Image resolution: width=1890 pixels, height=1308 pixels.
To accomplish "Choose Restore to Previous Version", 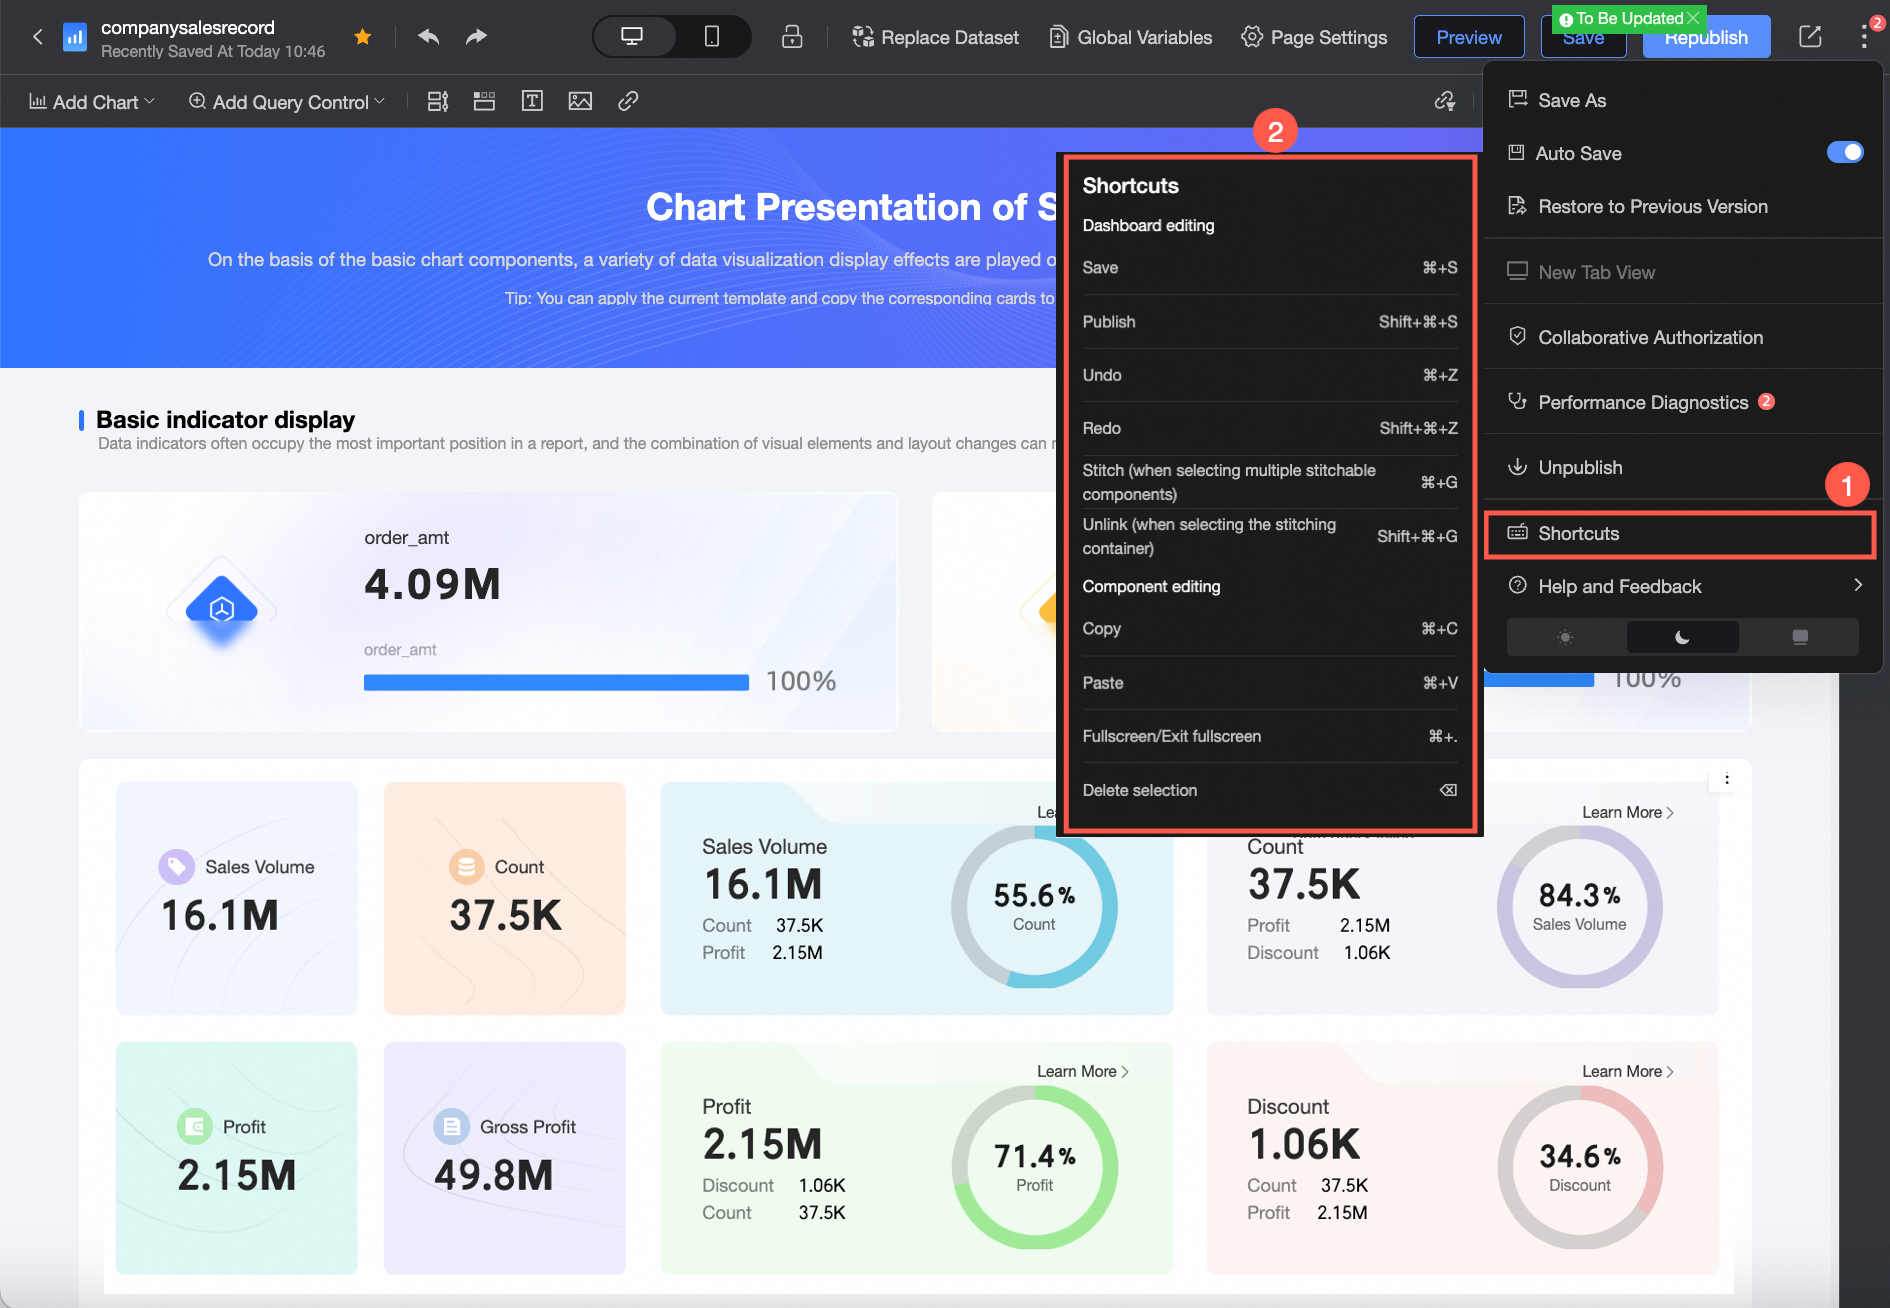I will click(x=1652, y=207).
